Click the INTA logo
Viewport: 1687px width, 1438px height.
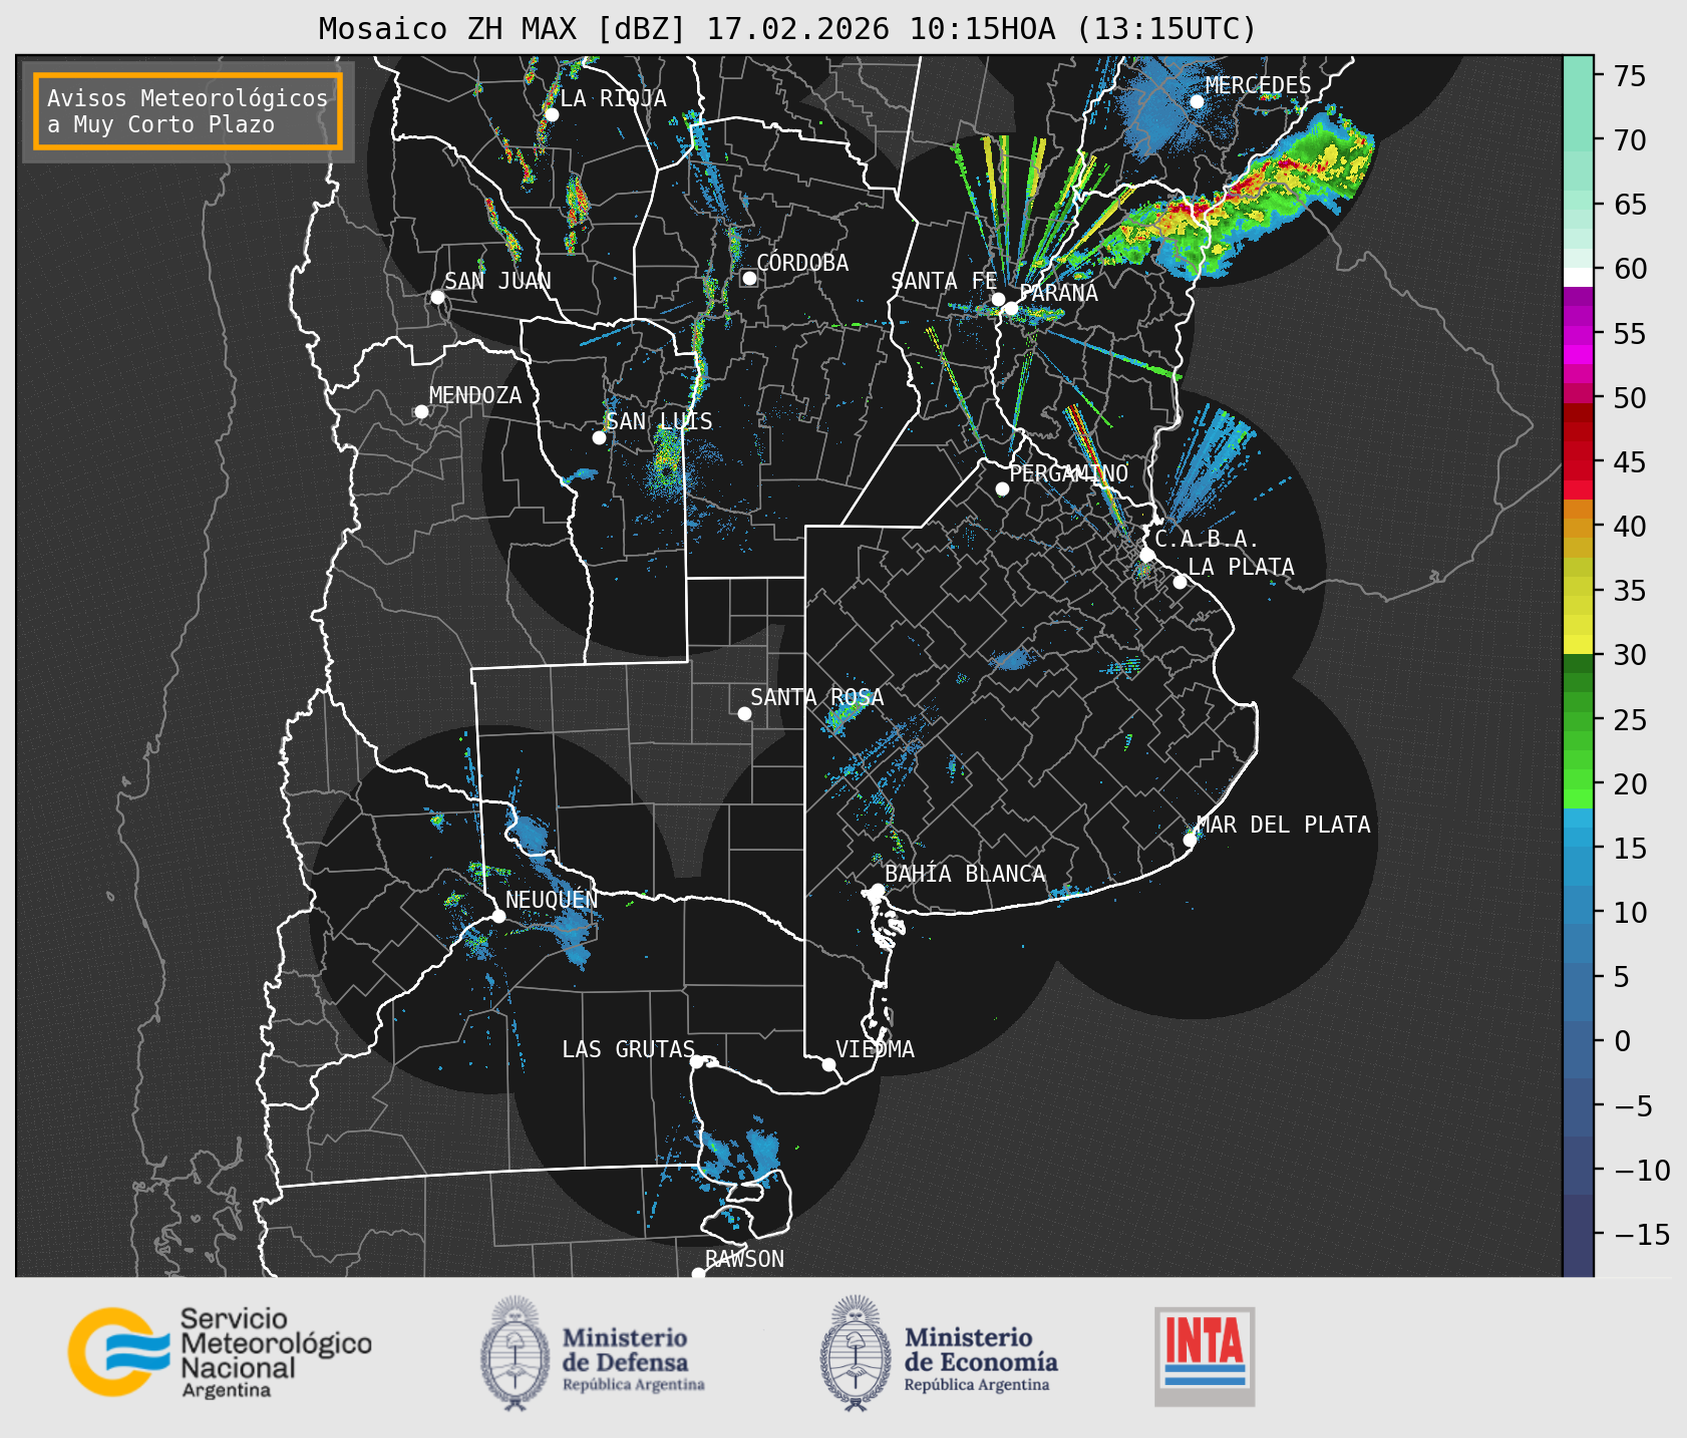pos(1204,1356)
